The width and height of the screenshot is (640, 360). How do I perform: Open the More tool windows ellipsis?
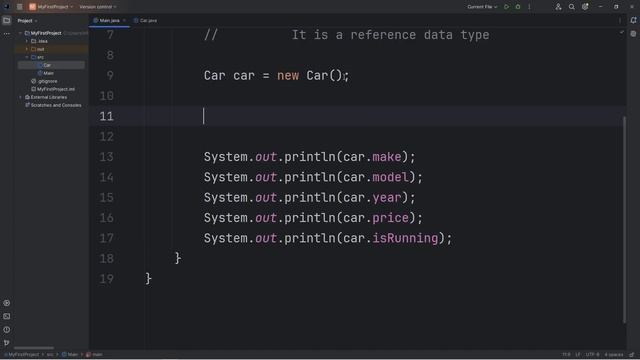point(7,34)
